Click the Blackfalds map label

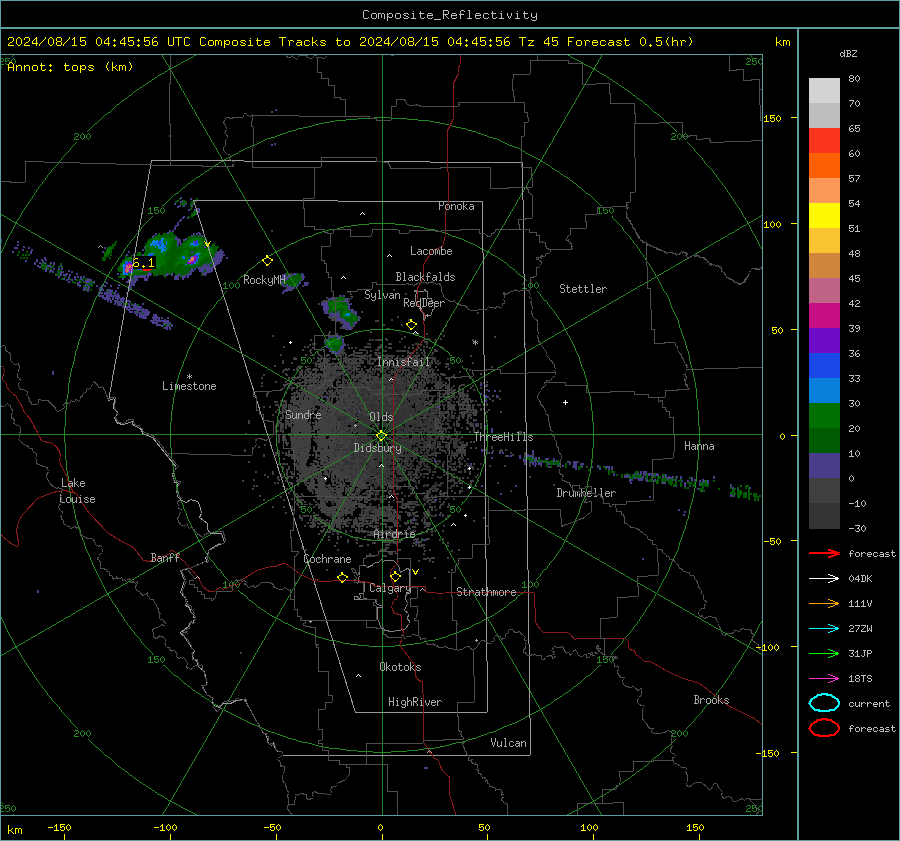(425, 277)
